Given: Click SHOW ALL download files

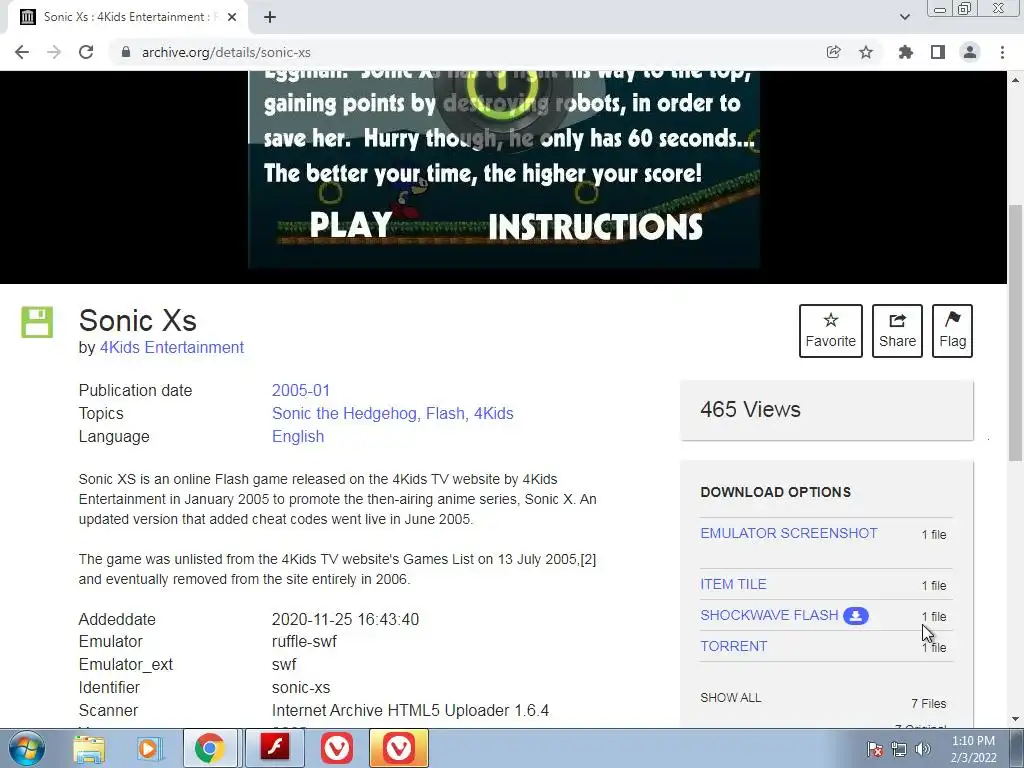Looking at the screenshot, I should (x=731, y=697).
